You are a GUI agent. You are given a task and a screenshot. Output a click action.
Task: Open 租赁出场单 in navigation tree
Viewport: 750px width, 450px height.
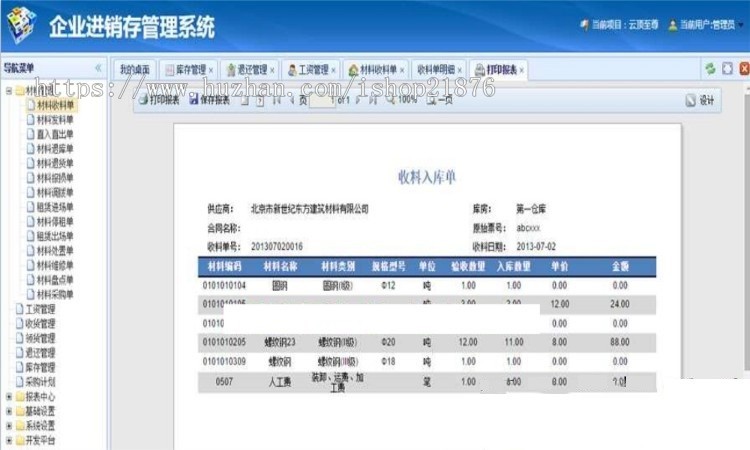(55, 236)
